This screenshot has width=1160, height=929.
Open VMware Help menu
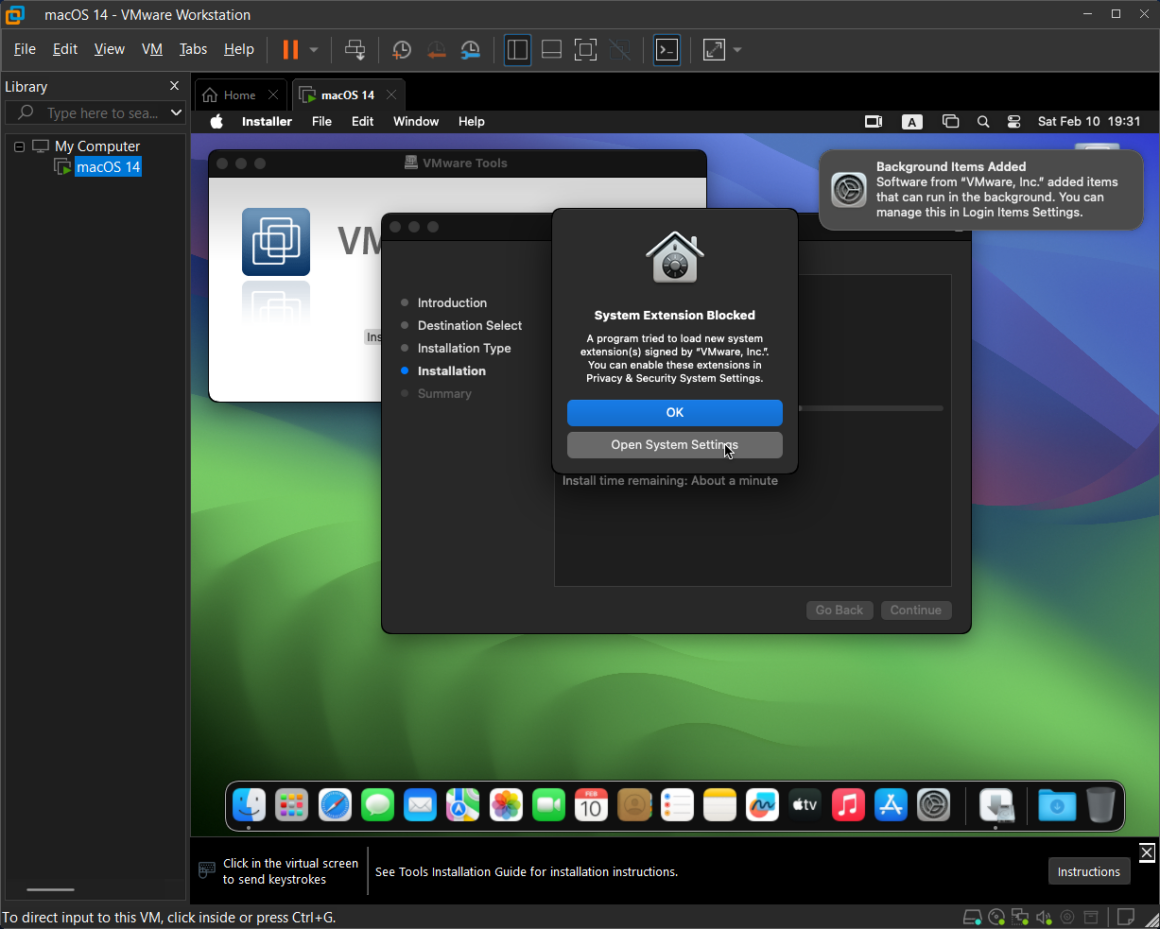pos(238,49)
